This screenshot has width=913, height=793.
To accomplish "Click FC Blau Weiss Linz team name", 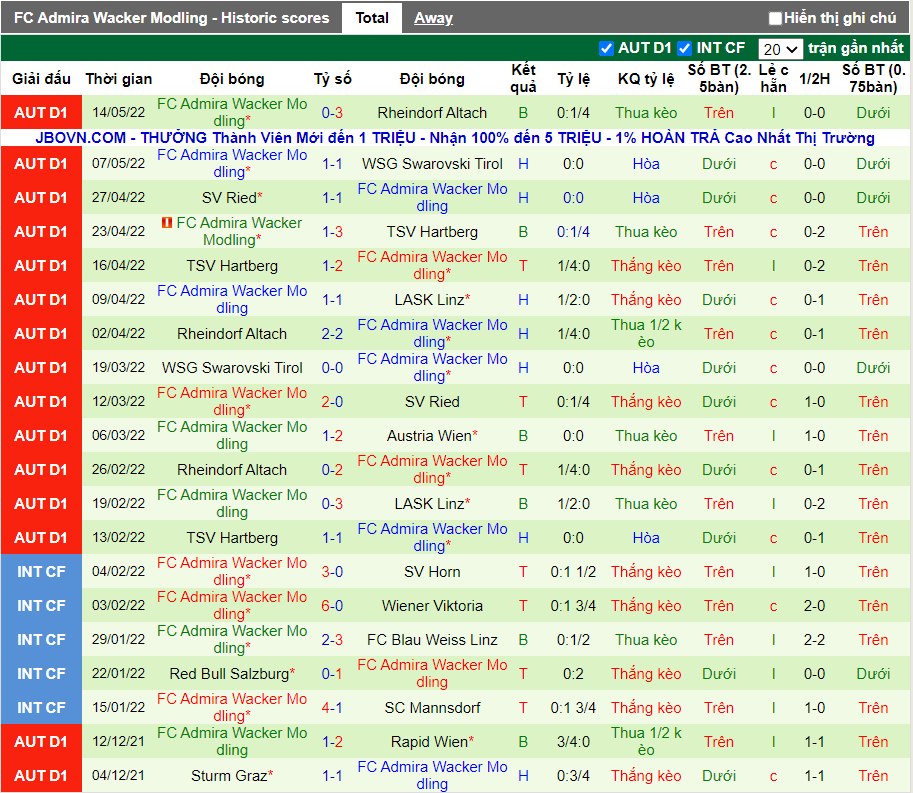I will tap(432, 640).
